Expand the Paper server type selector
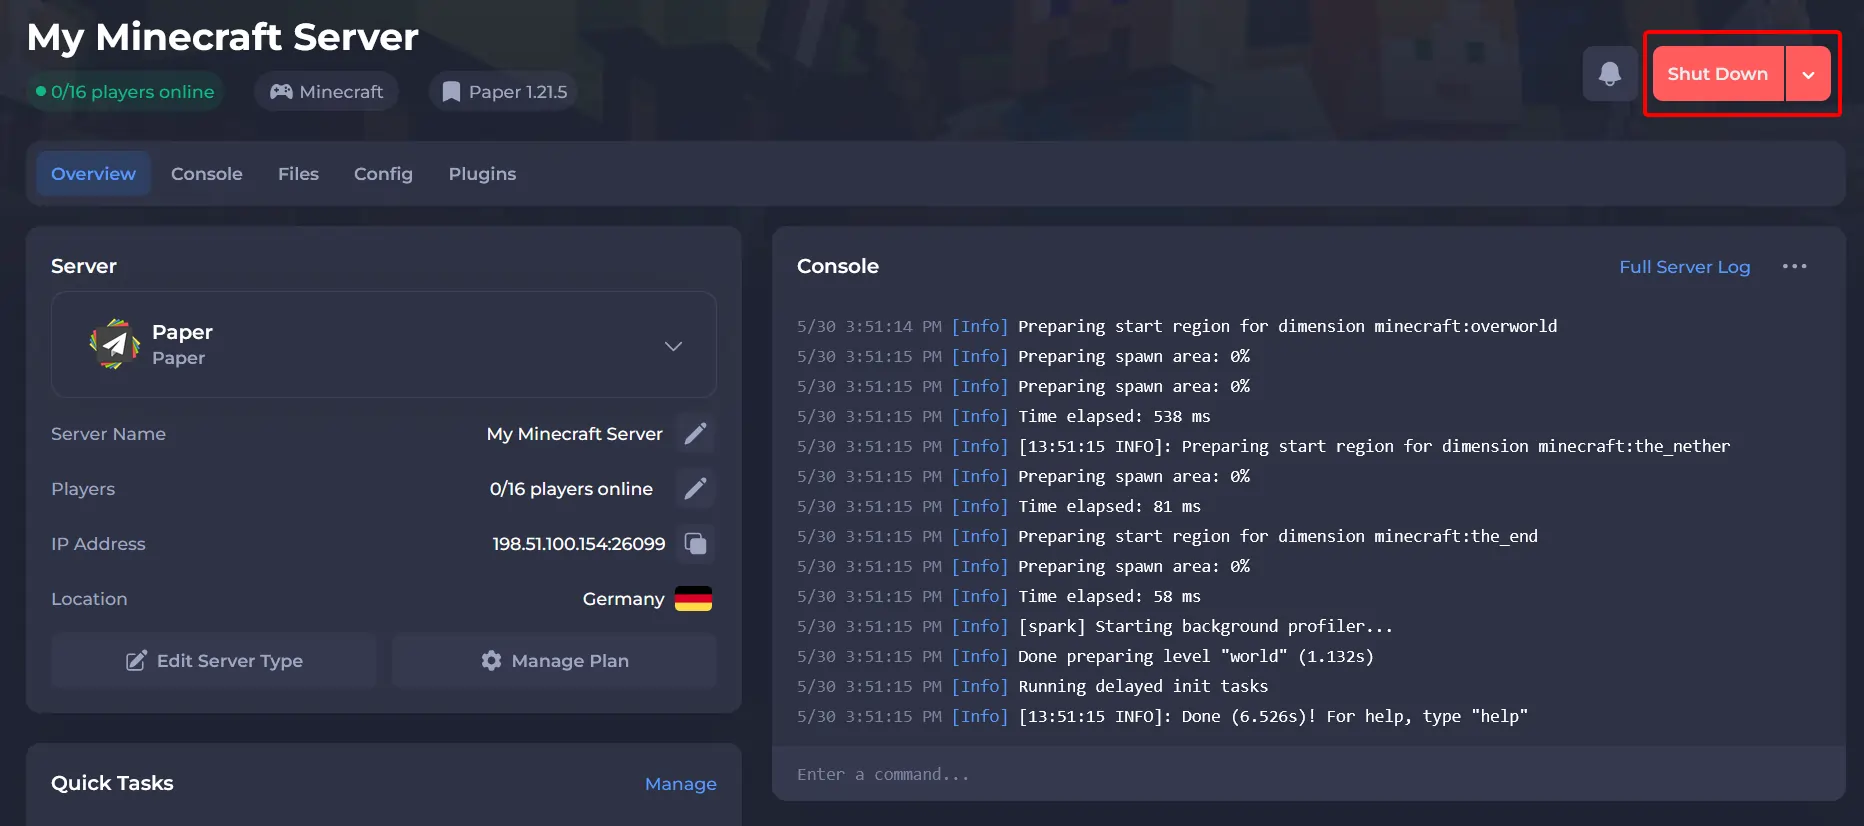Screen dimensions: 1864x826 pos(384,345)
